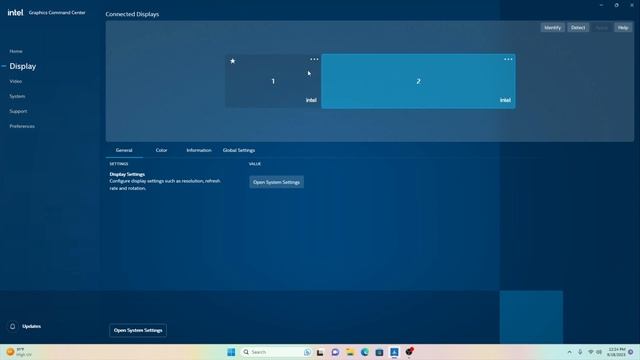The width and height of the screenshot is (640, 360).
Task: Switch to the General tab
Action: point(124,150)
